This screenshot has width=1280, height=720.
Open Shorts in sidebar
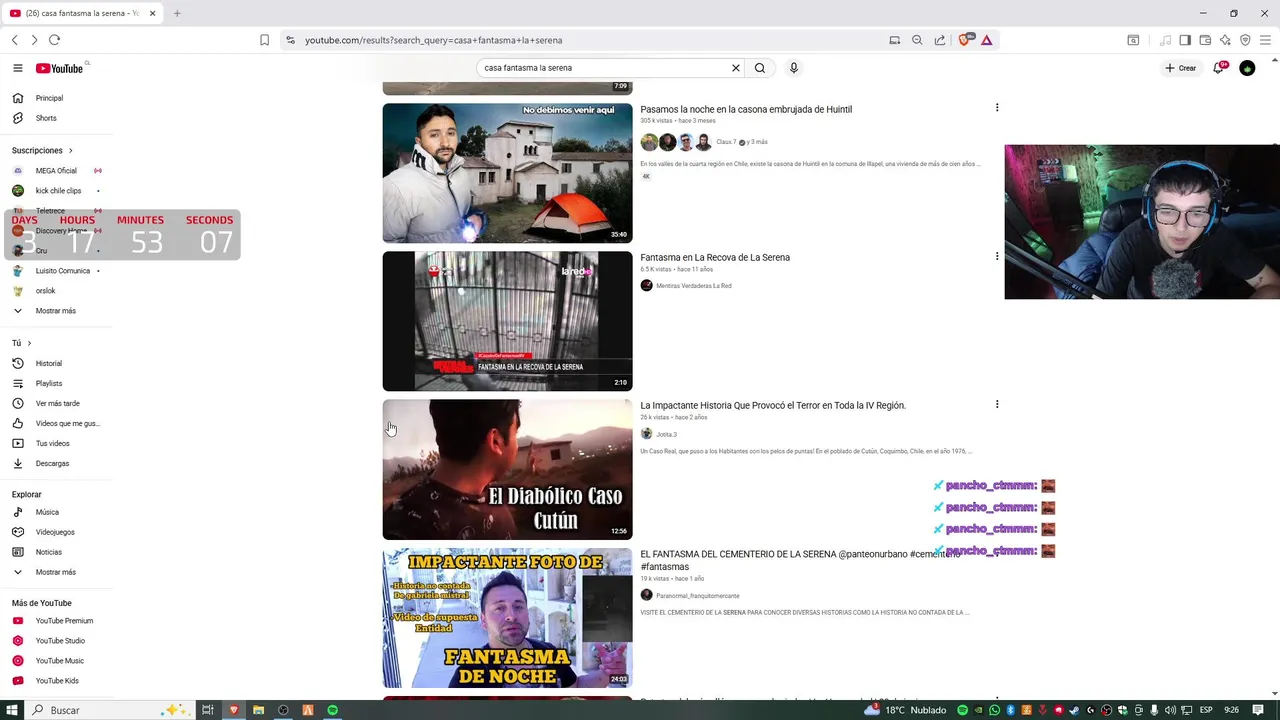click(46, 118)
